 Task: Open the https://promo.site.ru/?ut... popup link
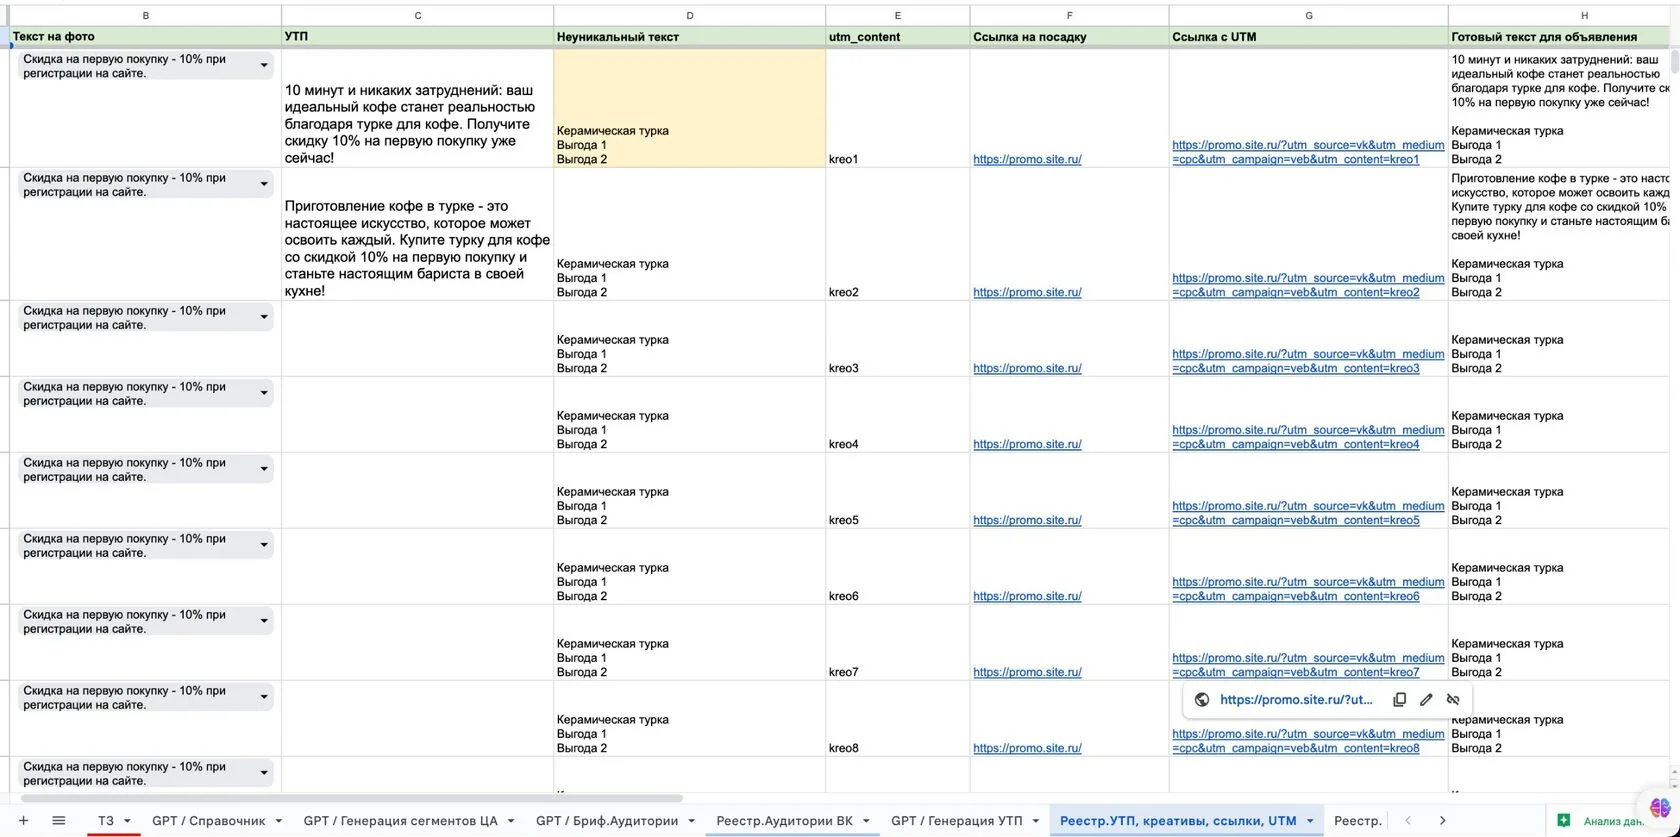click(x=1296, y=700)
